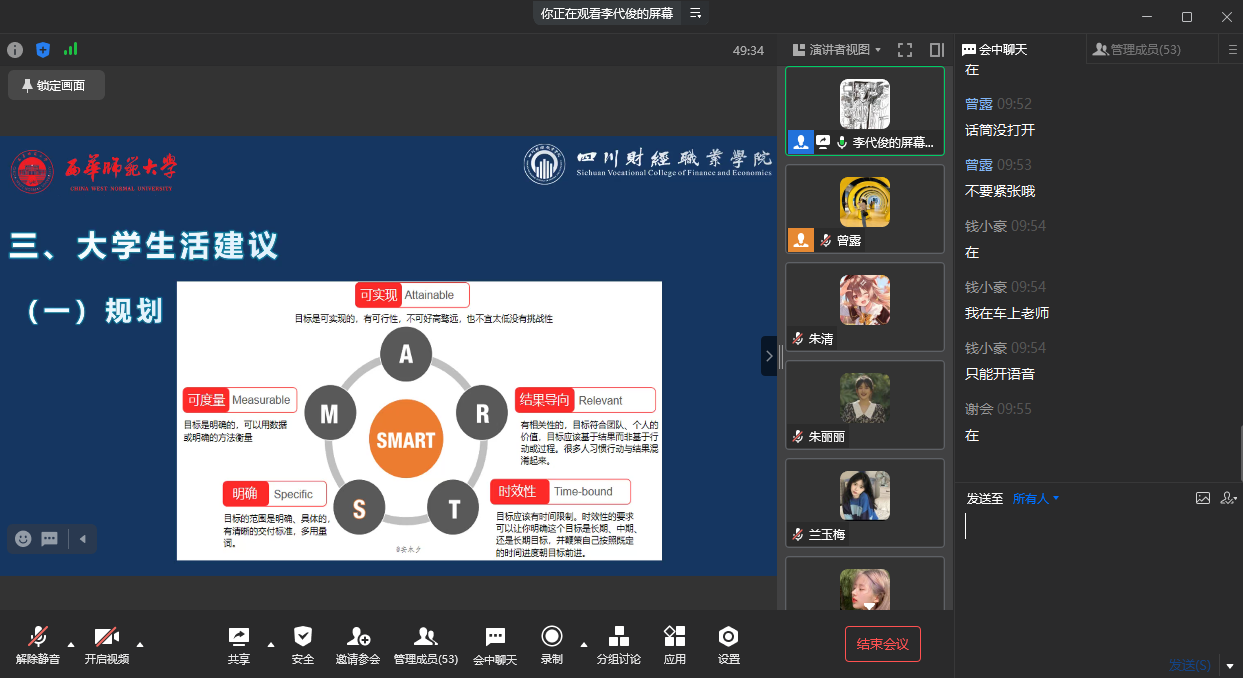Switch to the Manage Members (管理成员) tab
This screenshot has height=678, width=1243.
(1137, 49)
